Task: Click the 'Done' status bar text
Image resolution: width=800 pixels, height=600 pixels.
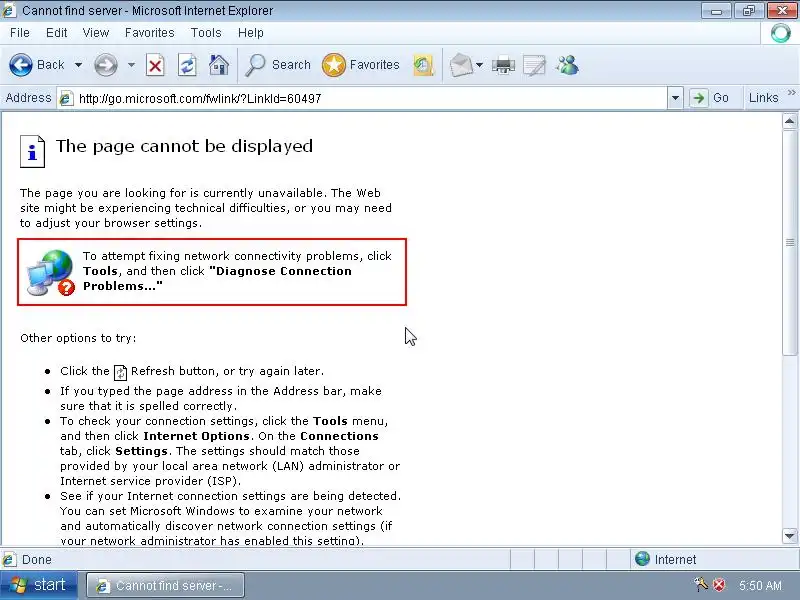Action: pyautogui.click(x=37, y=560)
